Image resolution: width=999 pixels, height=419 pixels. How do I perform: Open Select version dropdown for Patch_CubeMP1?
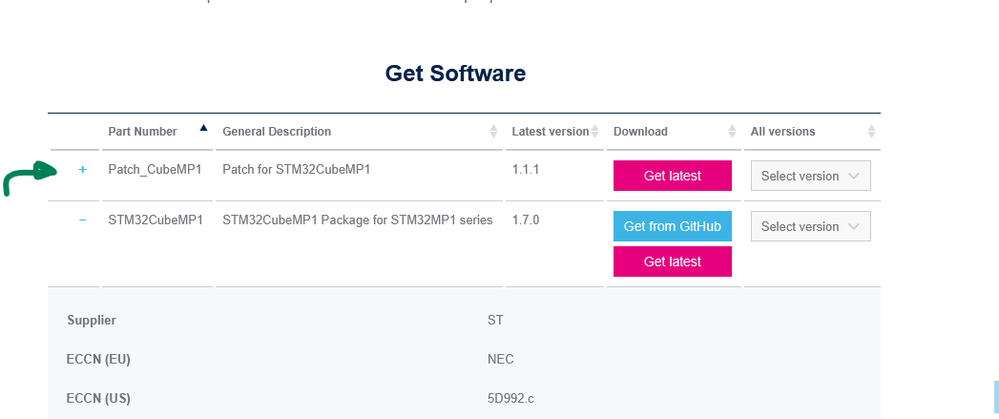tap(810, 176)
